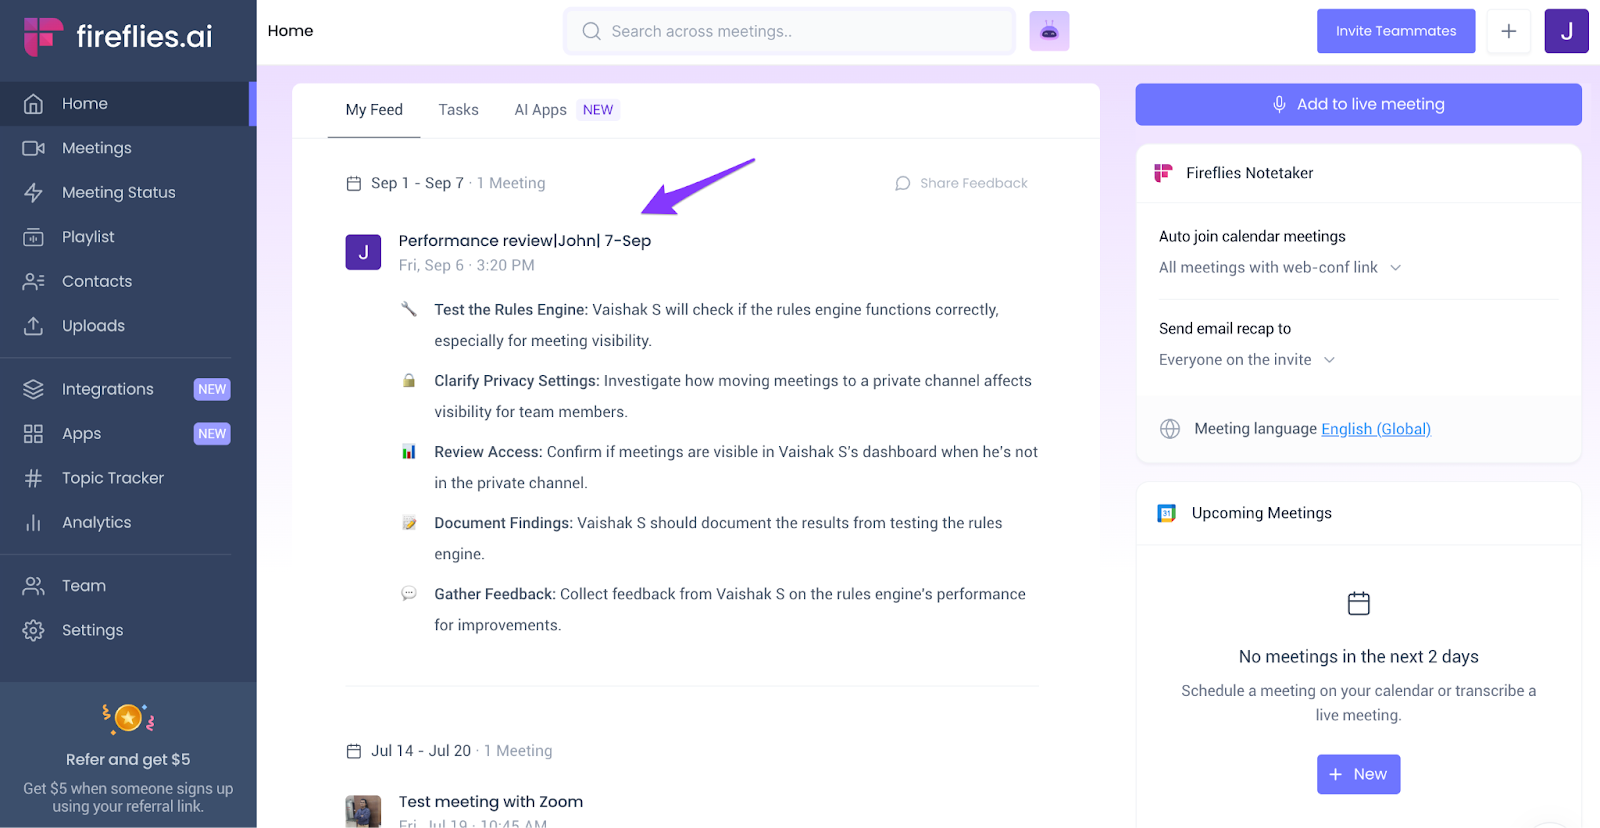Click the Meeting Status lightning icon

click(x=33, y=193)
